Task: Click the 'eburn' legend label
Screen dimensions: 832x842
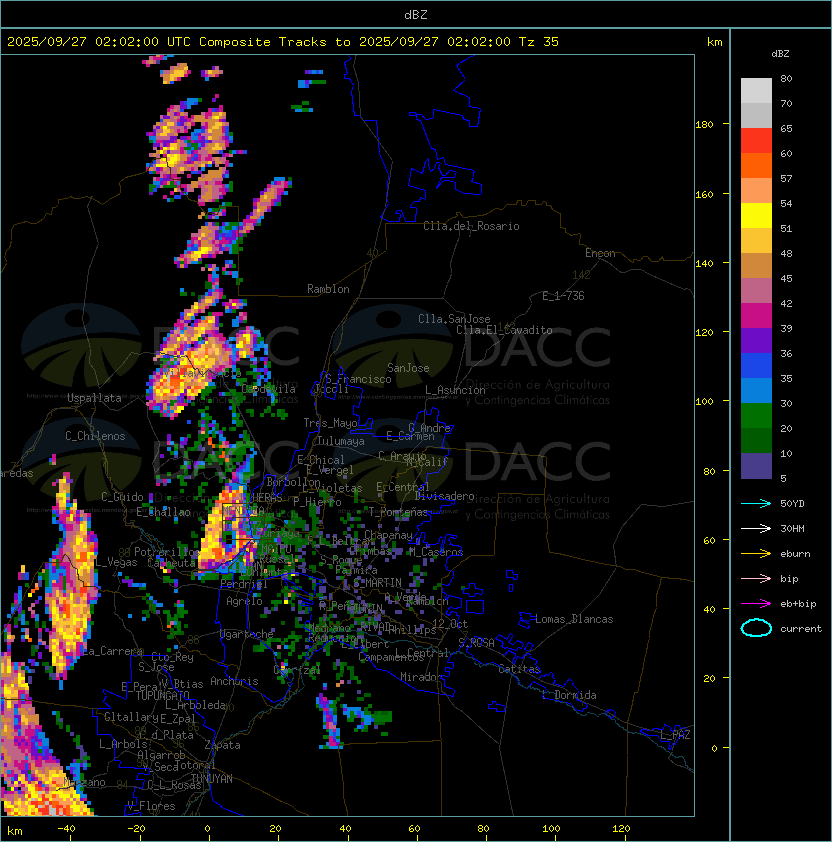Action: point(795,554)
